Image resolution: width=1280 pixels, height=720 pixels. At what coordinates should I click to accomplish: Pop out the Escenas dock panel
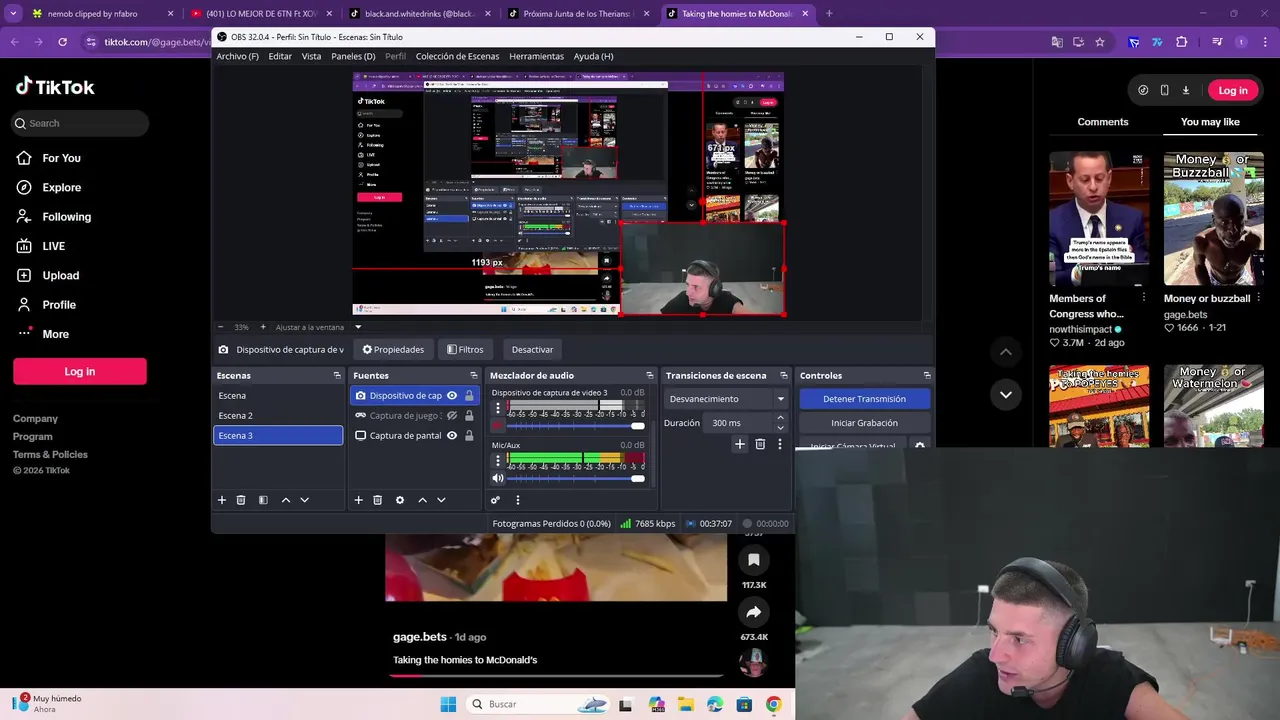click(x=337, y=376)
